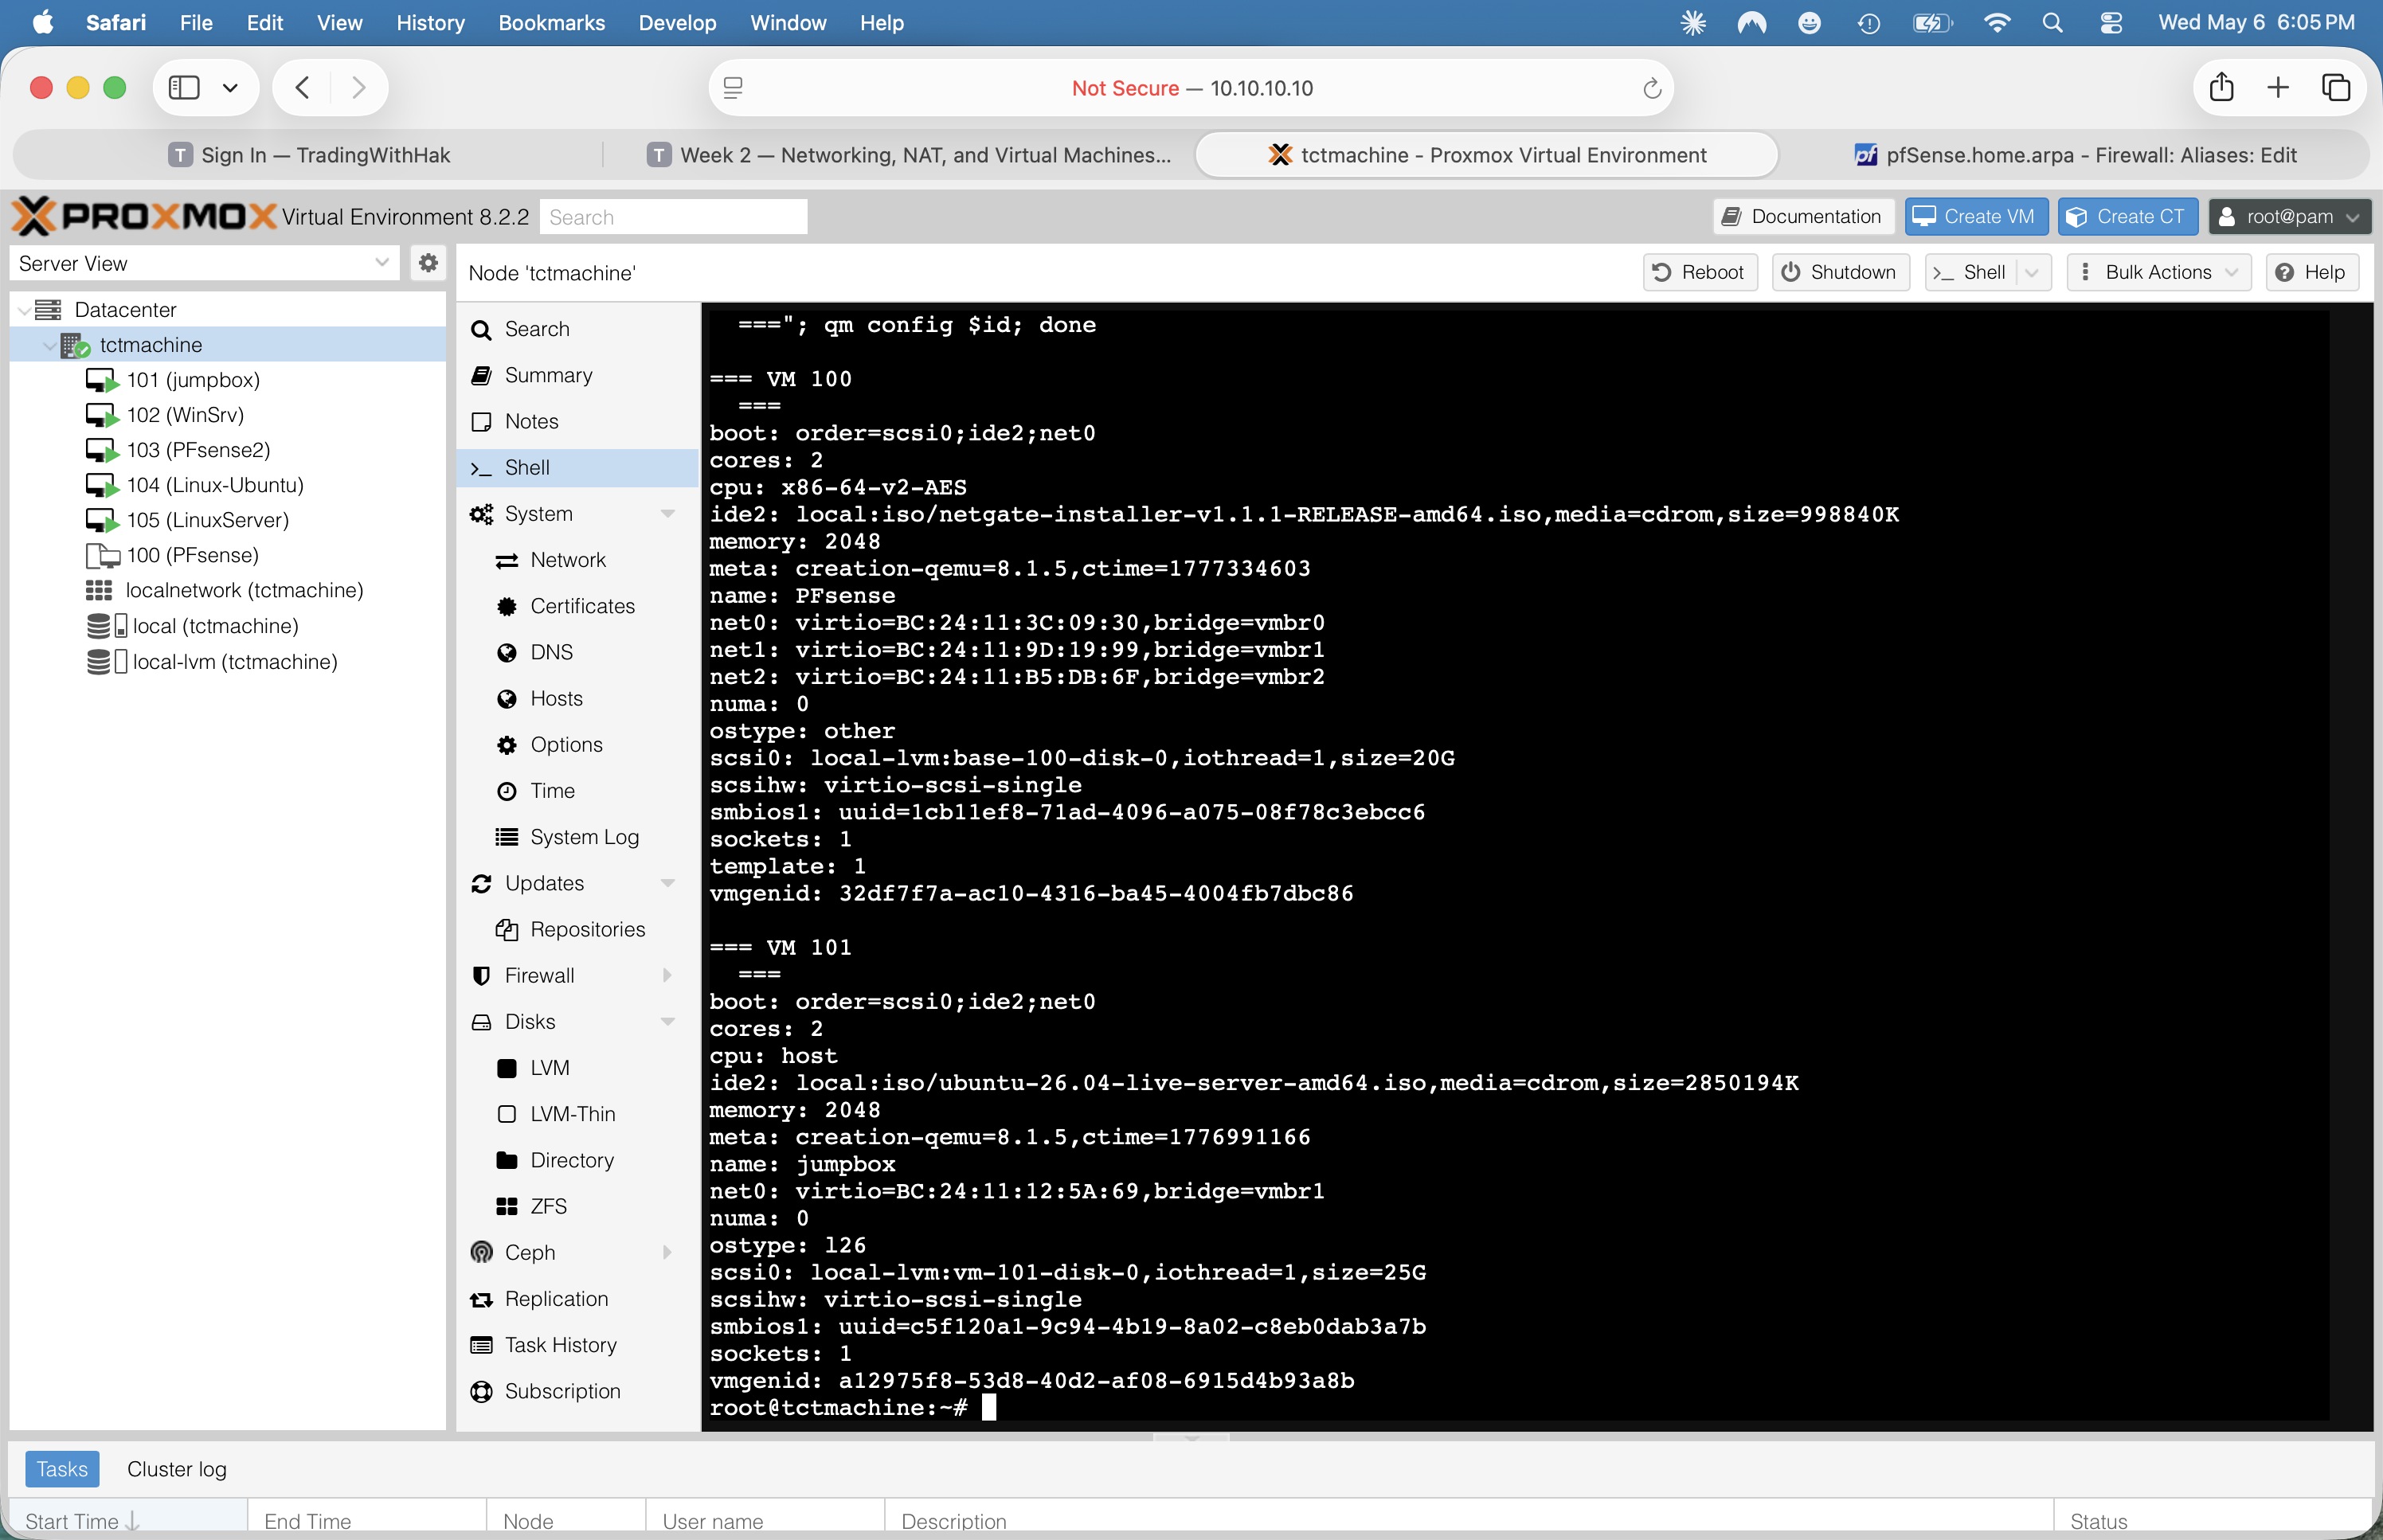Collapse the System section arrow
Screen dimensions: 2383x1540
coord(667,514)
